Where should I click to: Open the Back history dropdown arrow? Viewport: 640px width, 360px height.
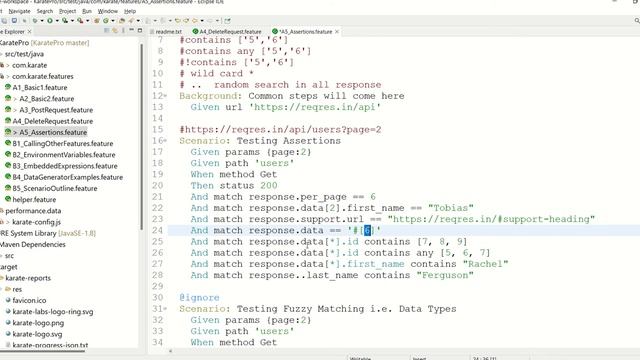(x=202, y=20)
